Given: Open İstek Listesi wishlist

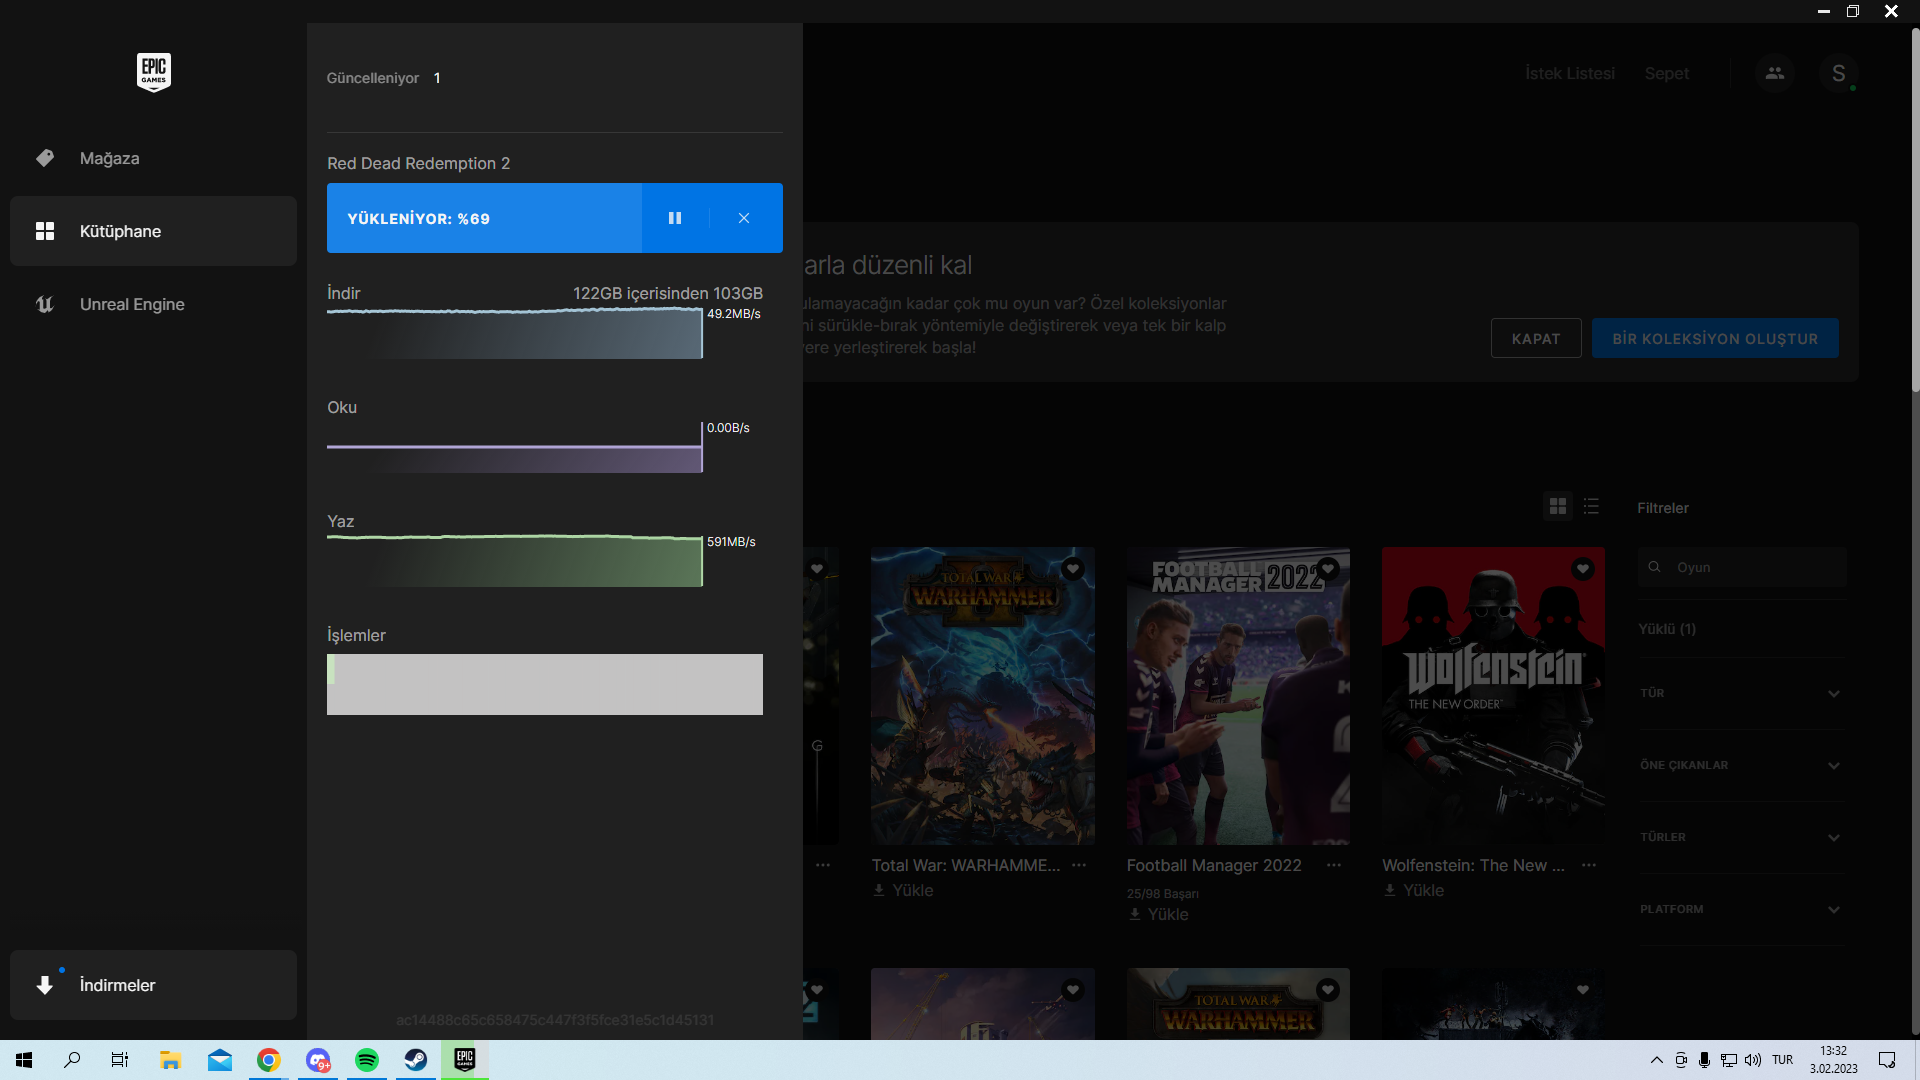Looking at the screenshot, I should pos(1570,73).
